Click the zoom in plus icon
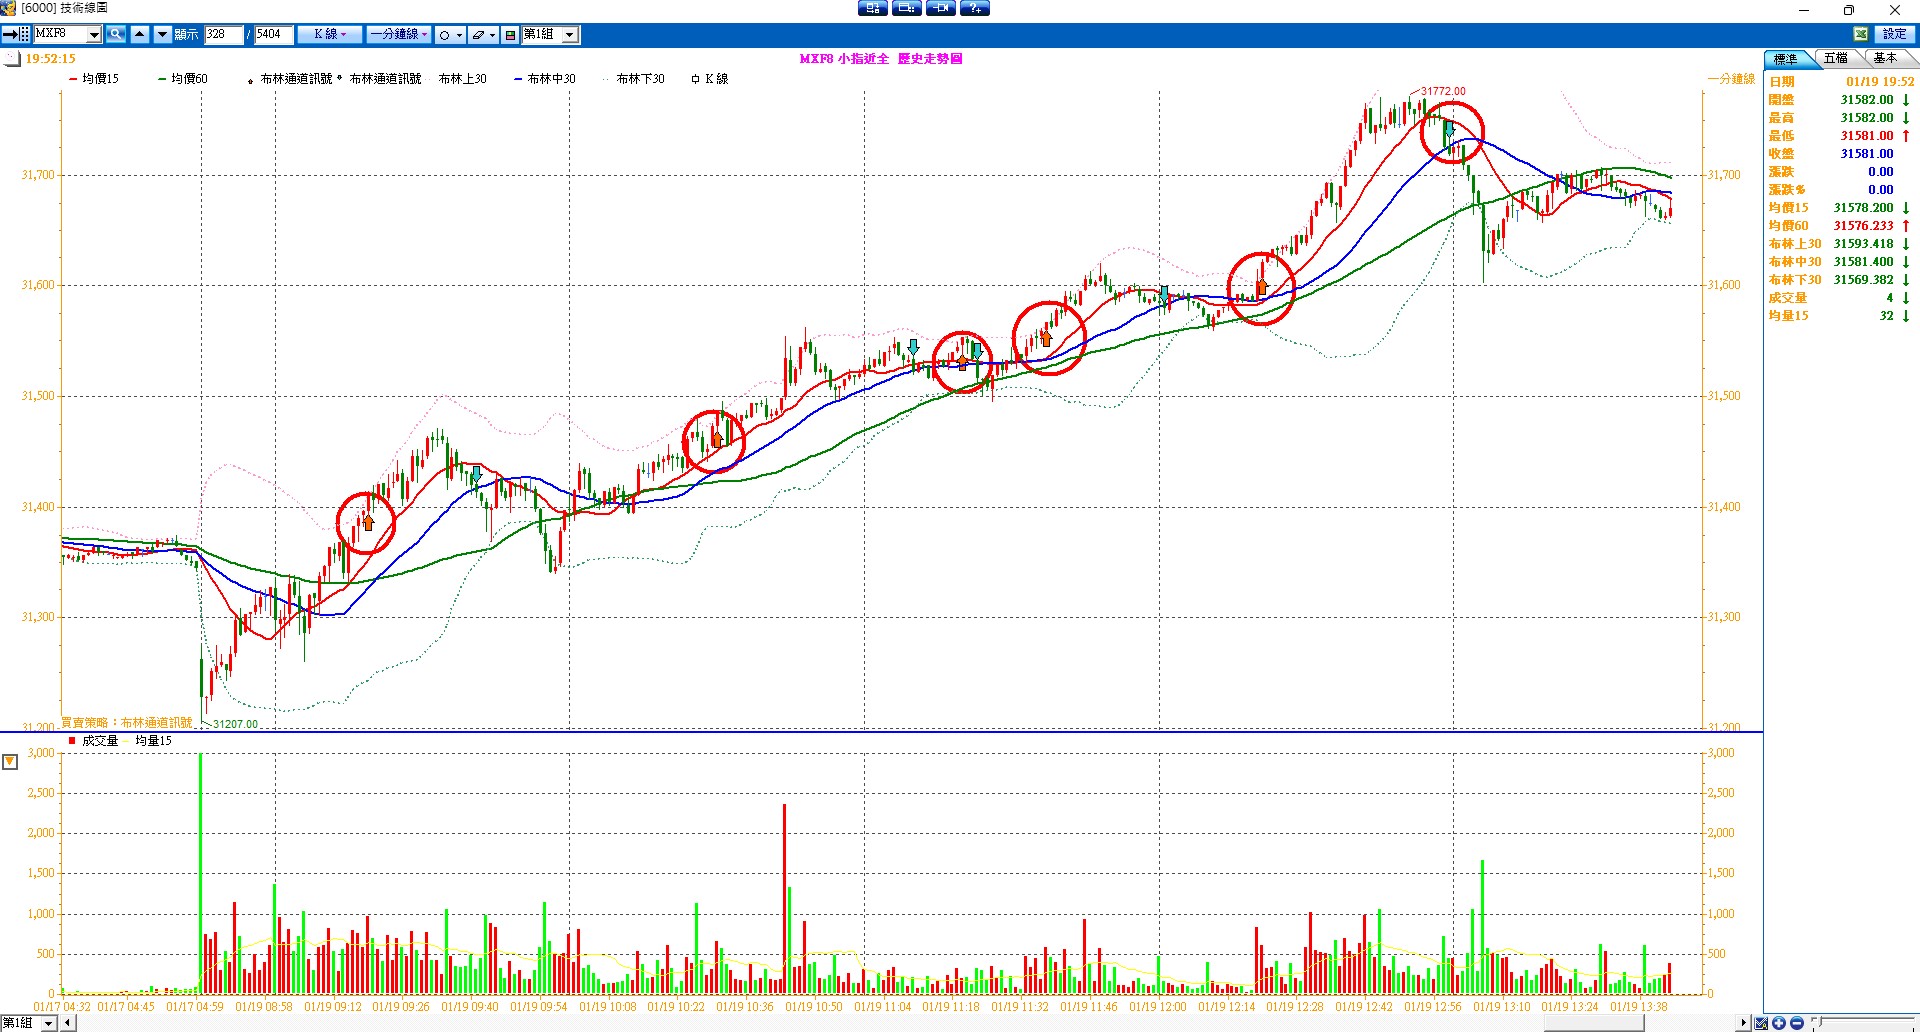 [x=1779, y=1023]
